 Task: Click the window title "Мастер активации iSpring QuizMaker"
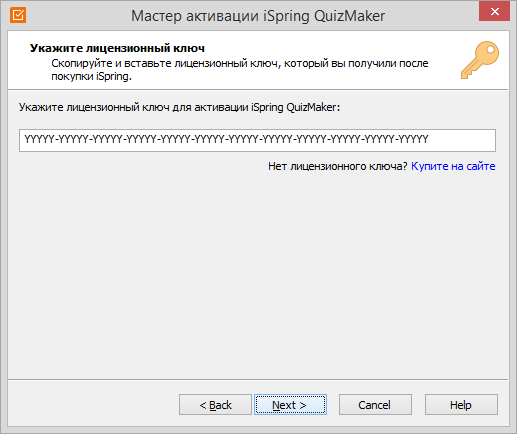(258, 16)
